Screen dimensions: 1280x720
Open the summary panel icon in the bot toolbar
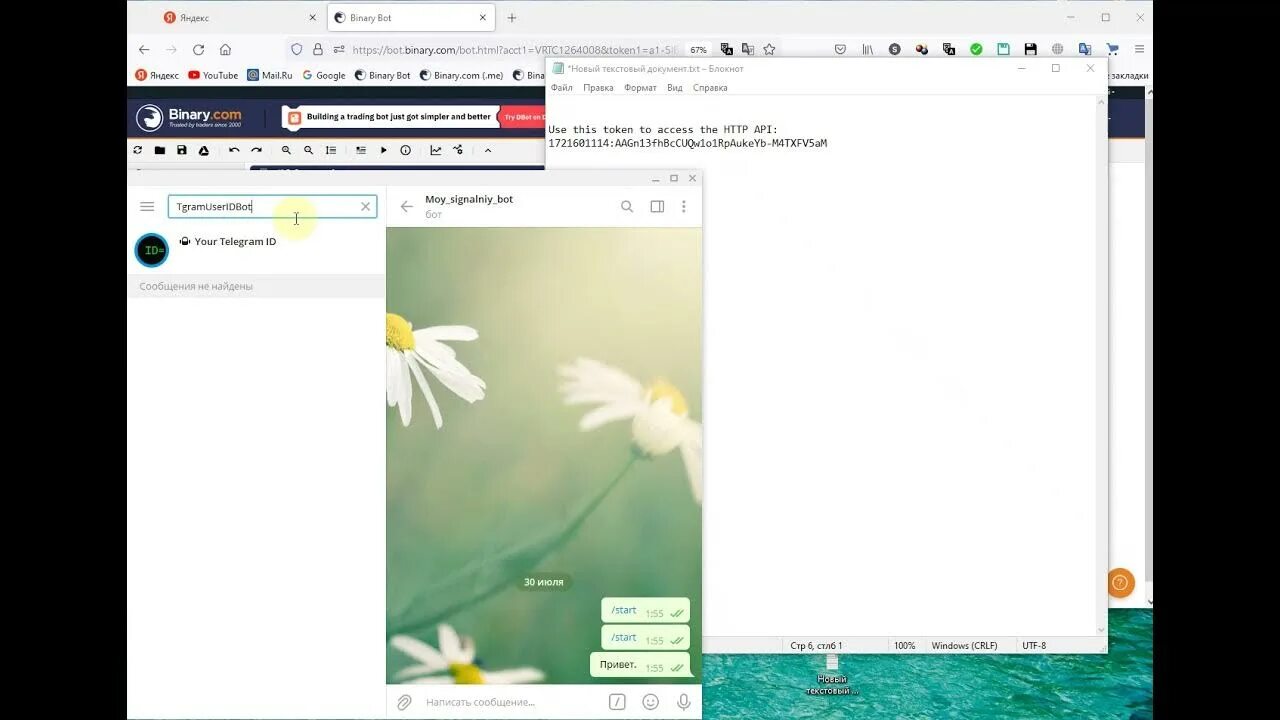pyautogui.click(x=361, y=150)
